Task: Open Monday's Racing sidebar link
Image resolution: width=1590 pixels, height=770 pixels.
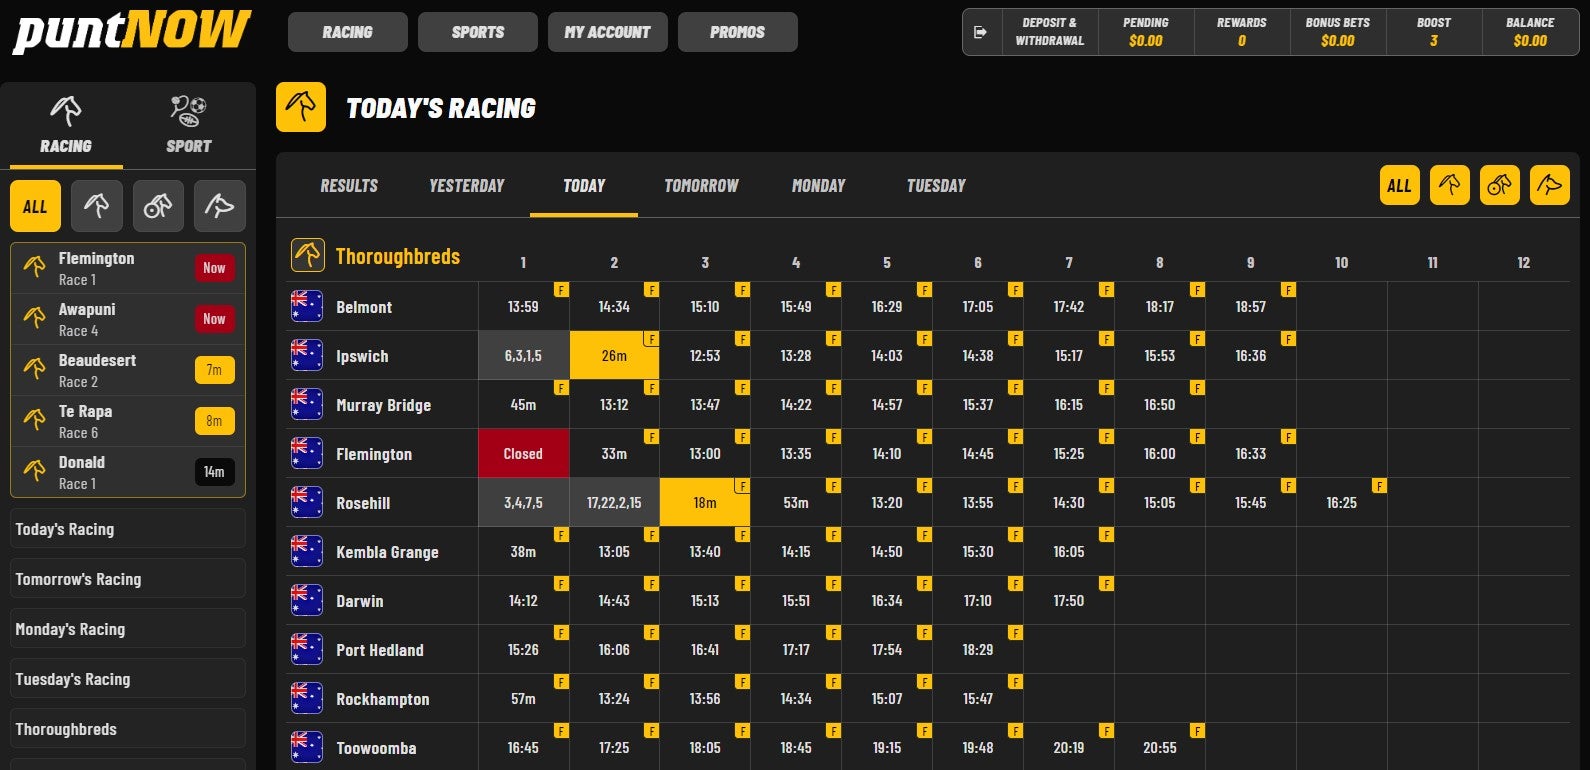Action: [x=128, y=628]
